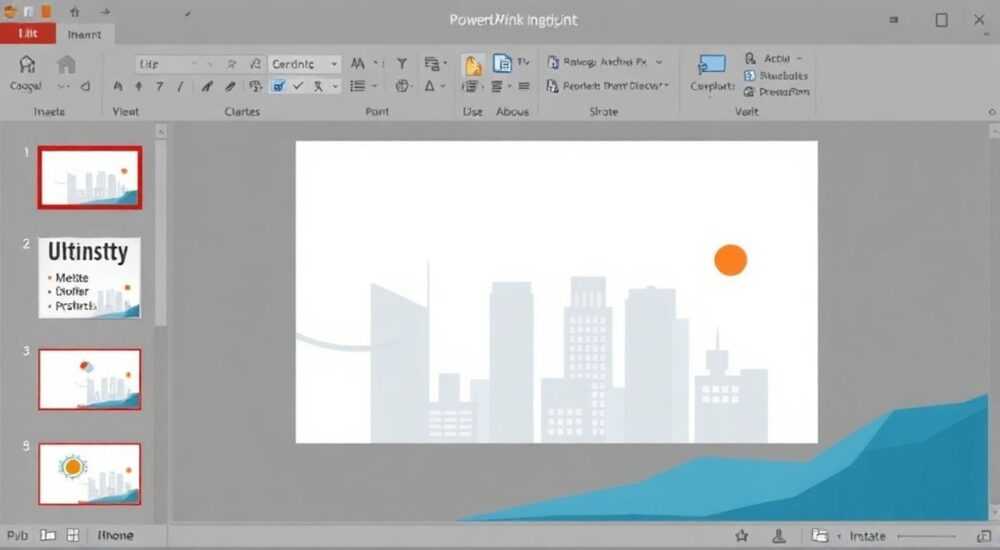Select slide 1 thumbnail
Image resolution: width=1000 pixels, height=550 pixels.
pos(90,177)
